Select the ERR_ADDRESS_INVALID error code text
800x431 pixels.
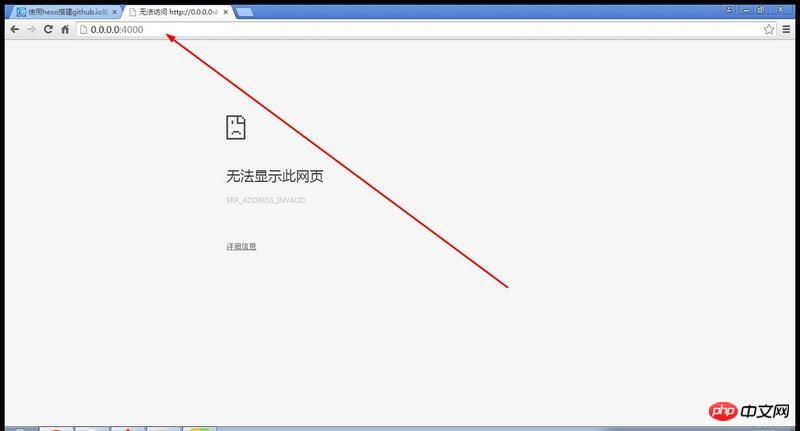pos(265,200)
